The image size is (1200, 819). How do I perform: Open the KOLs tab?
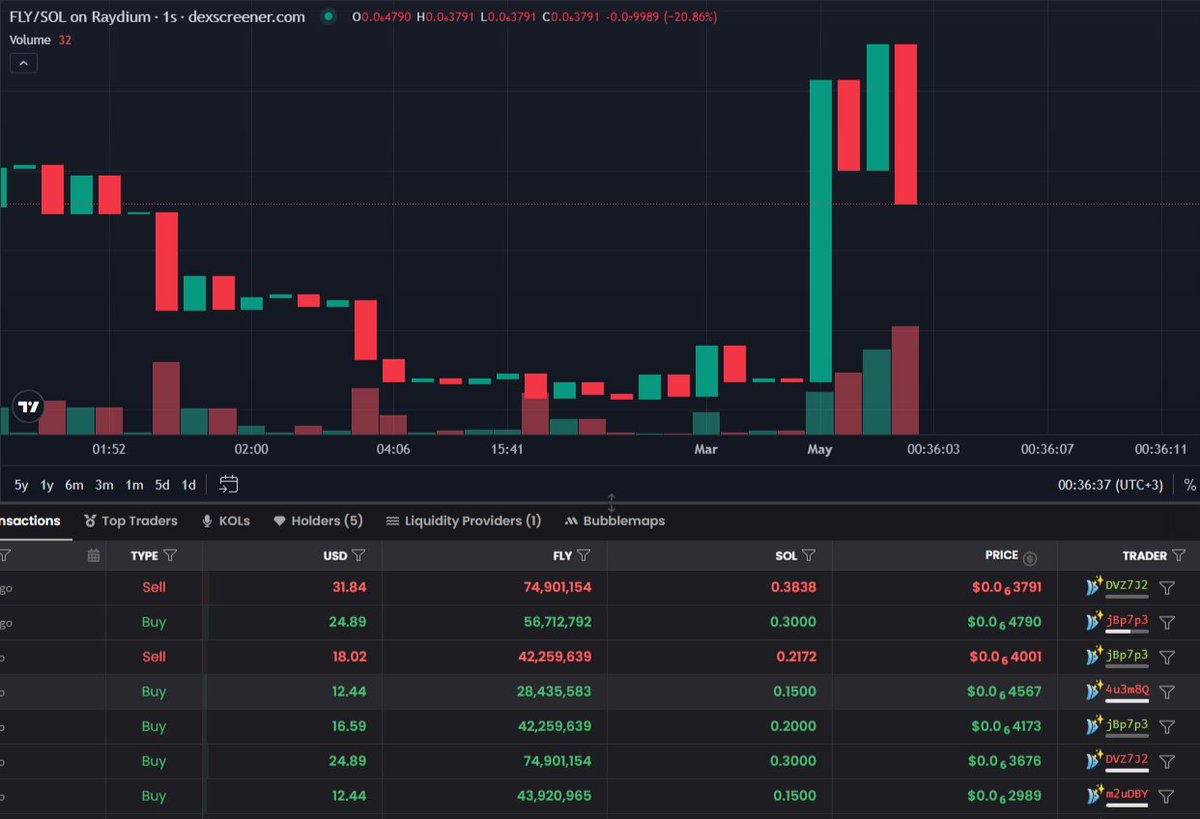tap(226, 521)
